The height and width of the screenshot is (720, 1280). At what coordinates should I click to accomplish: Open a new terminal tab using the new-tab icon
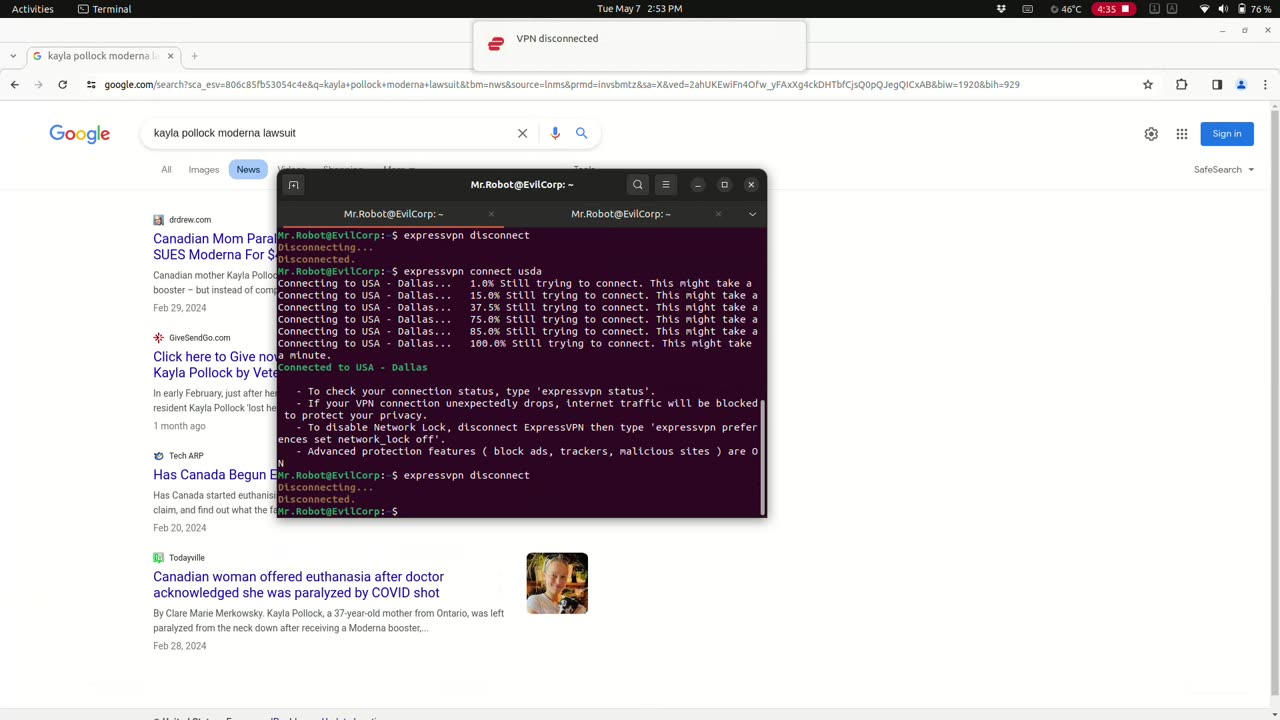pos(293,185)
